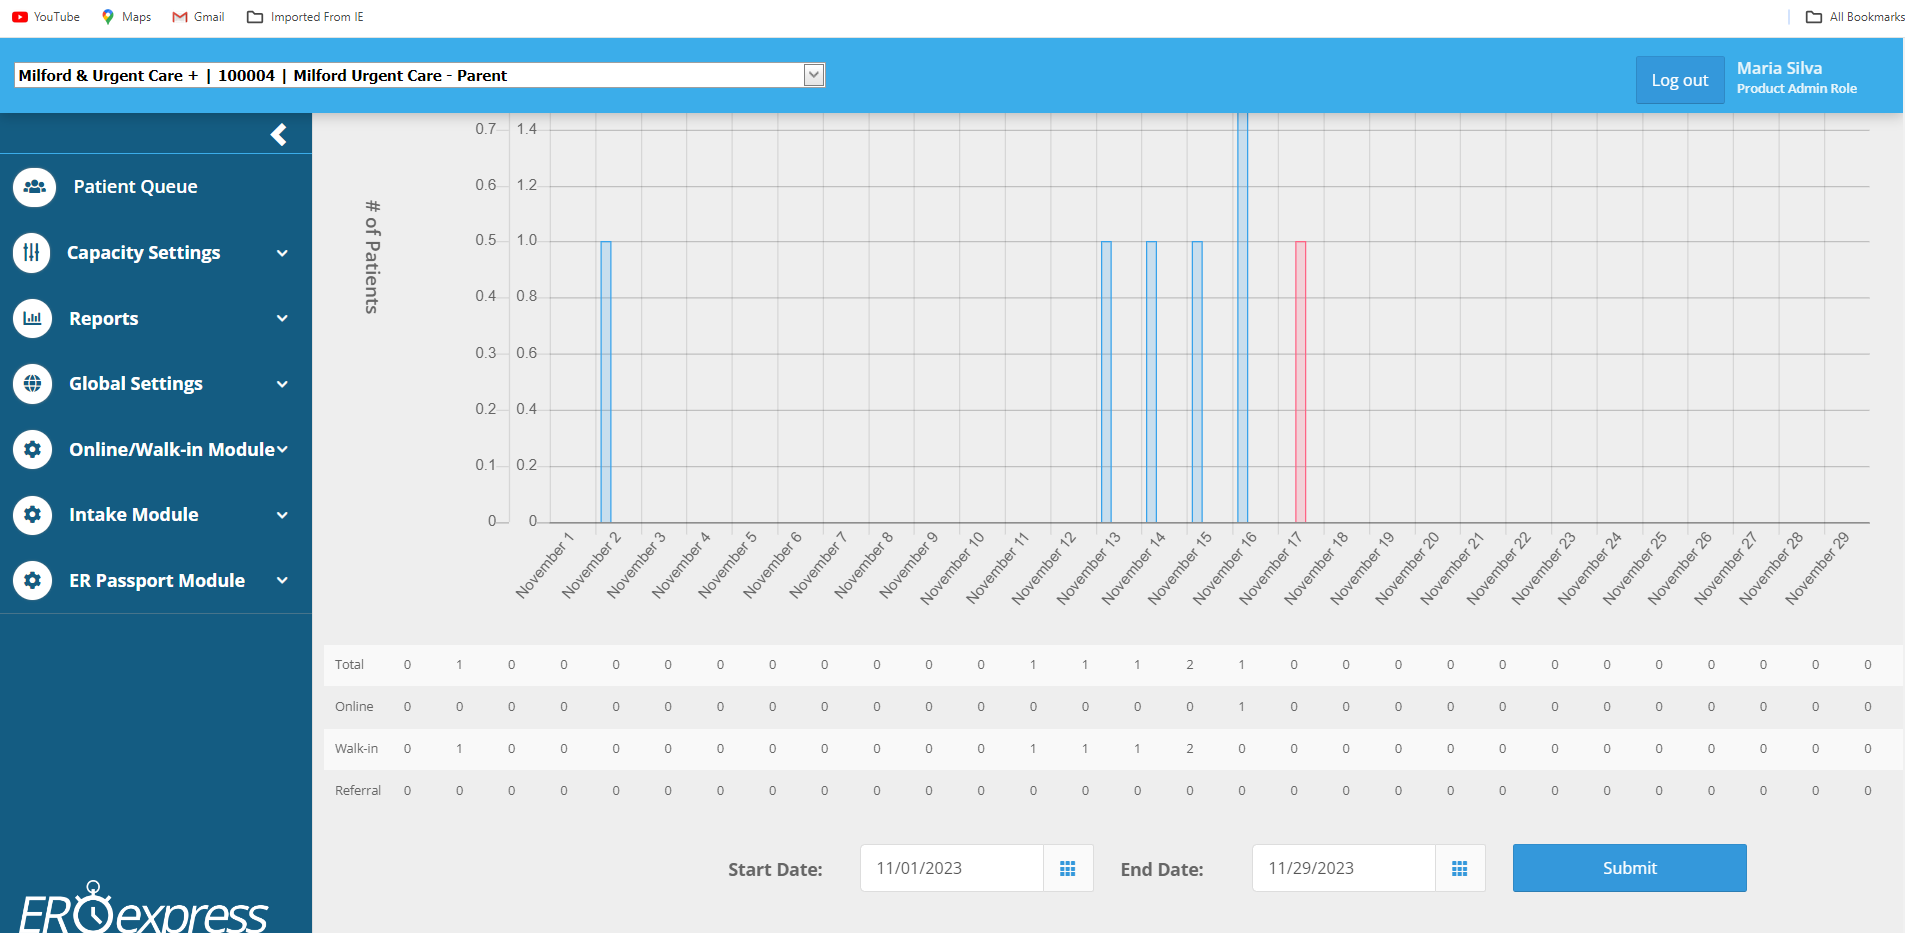The width and height of the screenshot is (1905, 933).
Task: Click the Intake Module gear icon
Action: [x=32, y=515]
